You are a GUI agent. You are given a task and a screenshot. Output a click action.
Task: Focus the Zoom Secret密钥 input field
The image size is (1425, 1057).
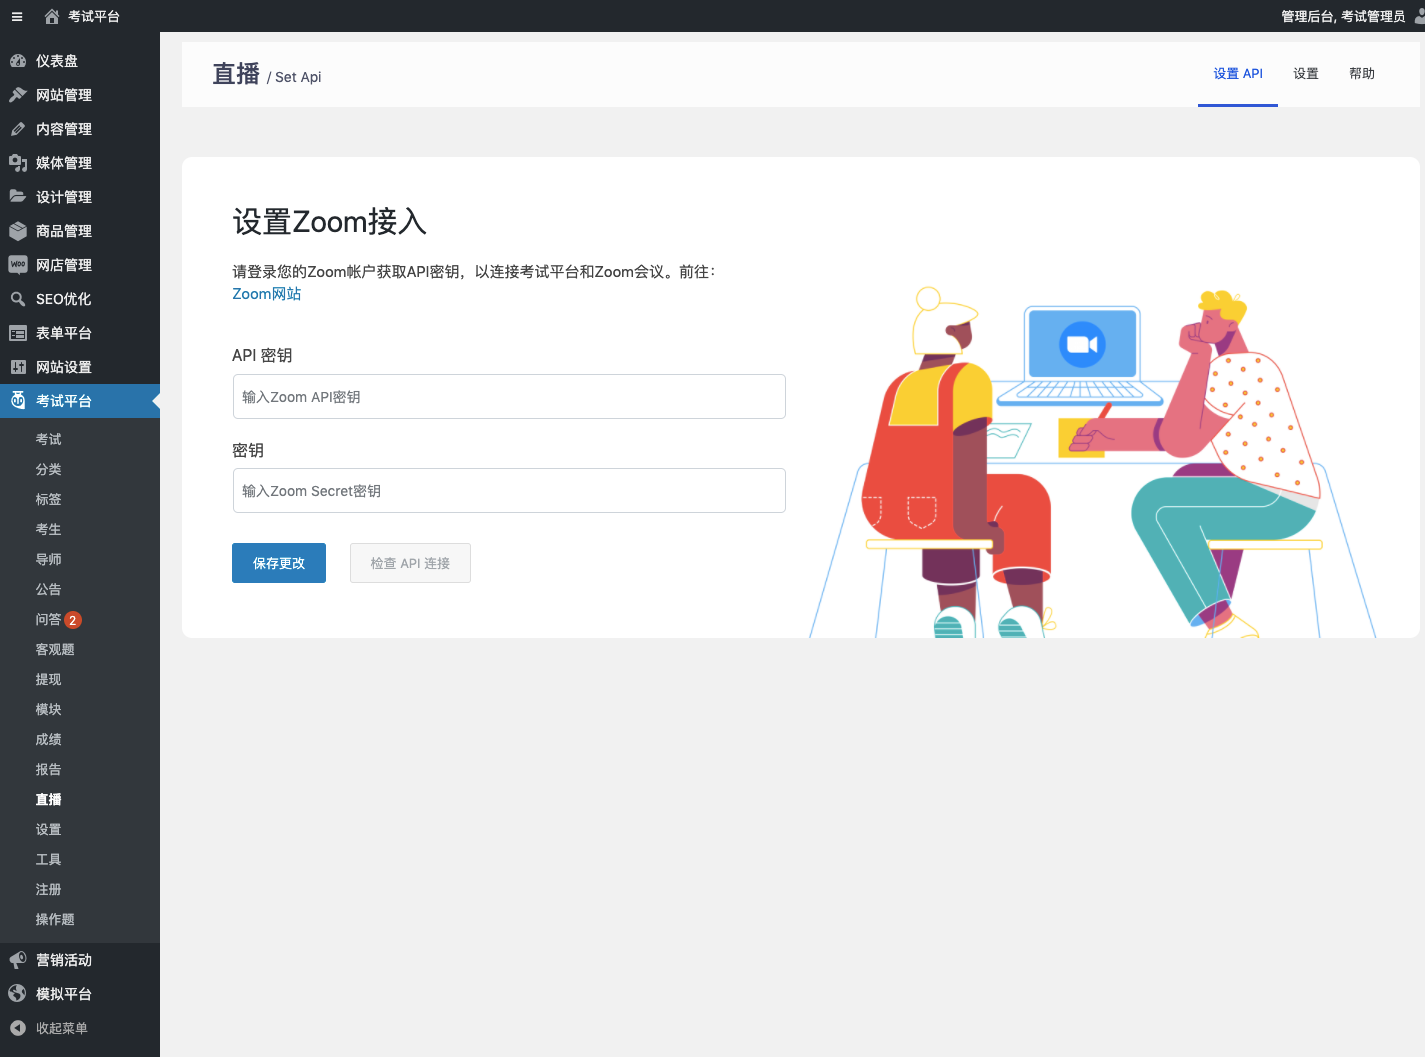509,491
